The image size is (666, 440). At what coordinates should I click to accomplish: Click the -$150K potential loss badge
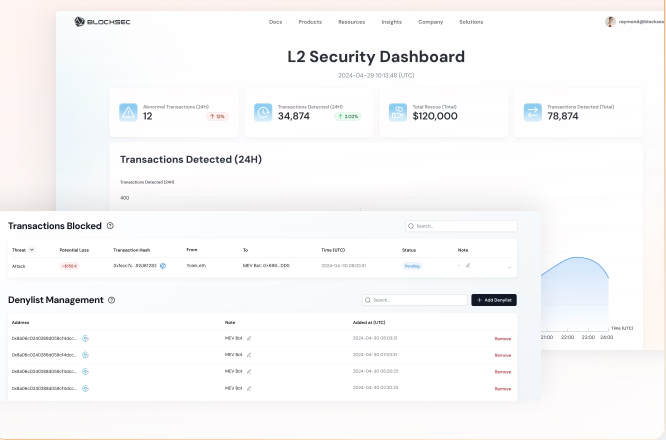coord(69,266)
